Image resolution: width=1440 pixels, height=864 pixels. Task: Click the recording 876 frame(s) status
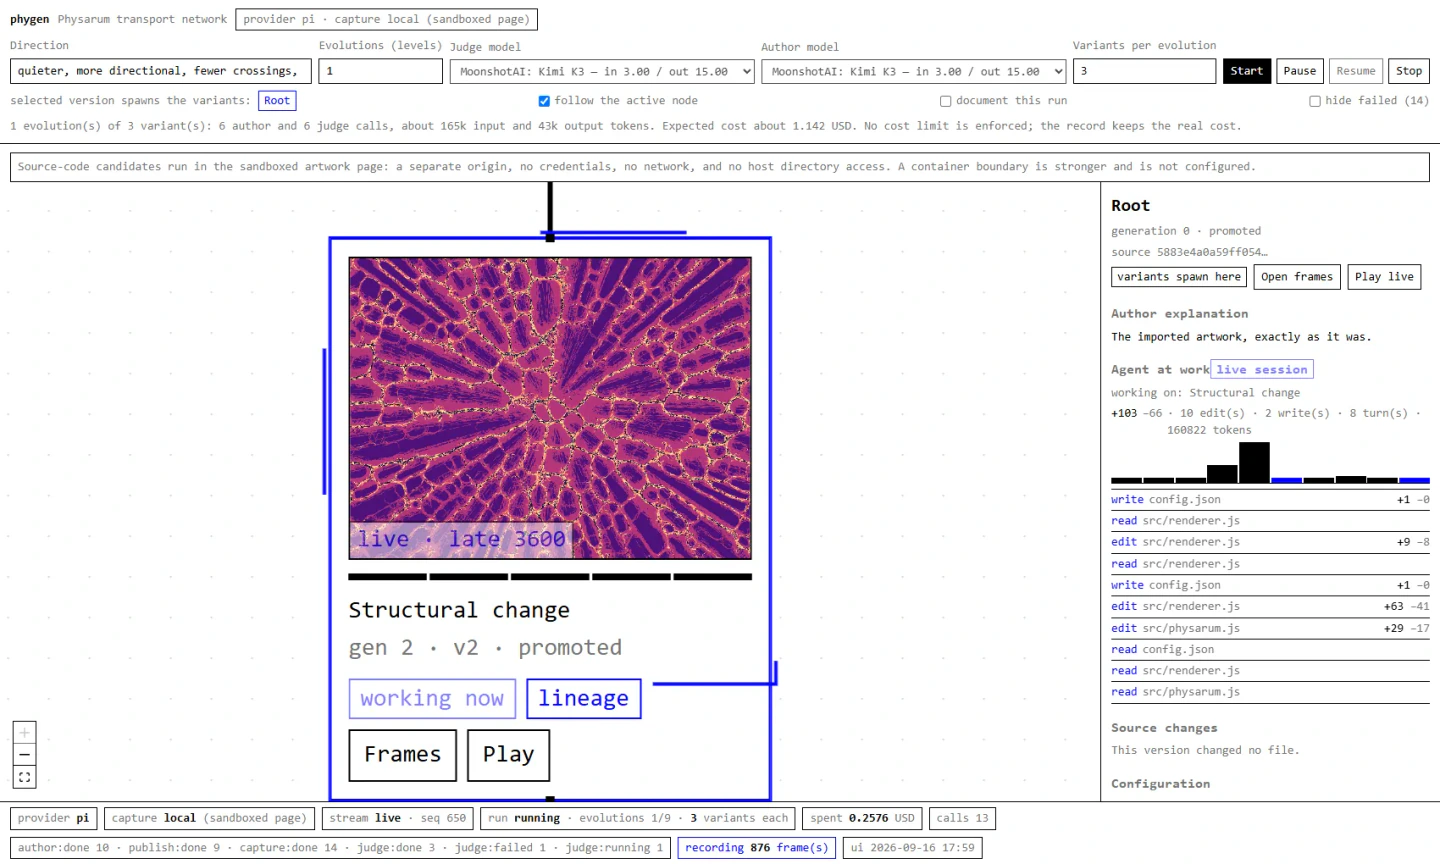(756, 848)
